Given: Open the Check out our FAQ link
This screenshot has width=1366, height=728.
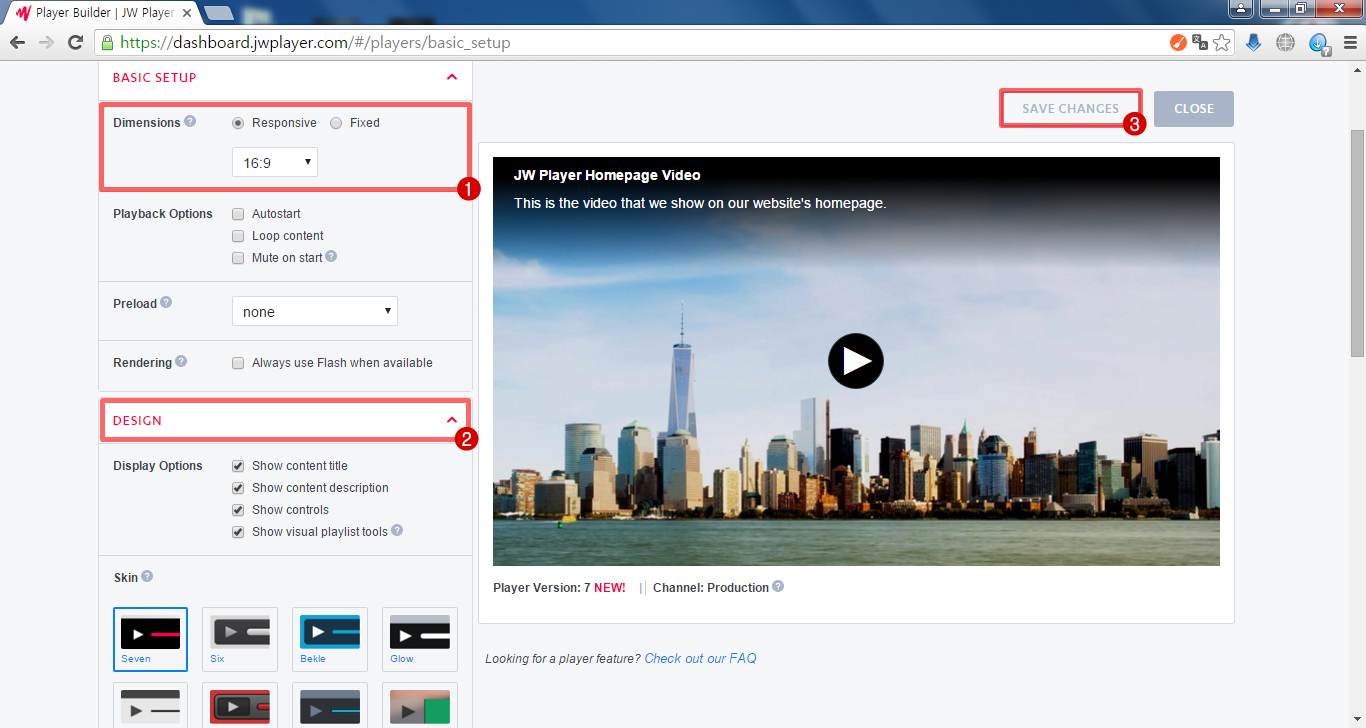Looking at the screenshot, I should point(700,658).
